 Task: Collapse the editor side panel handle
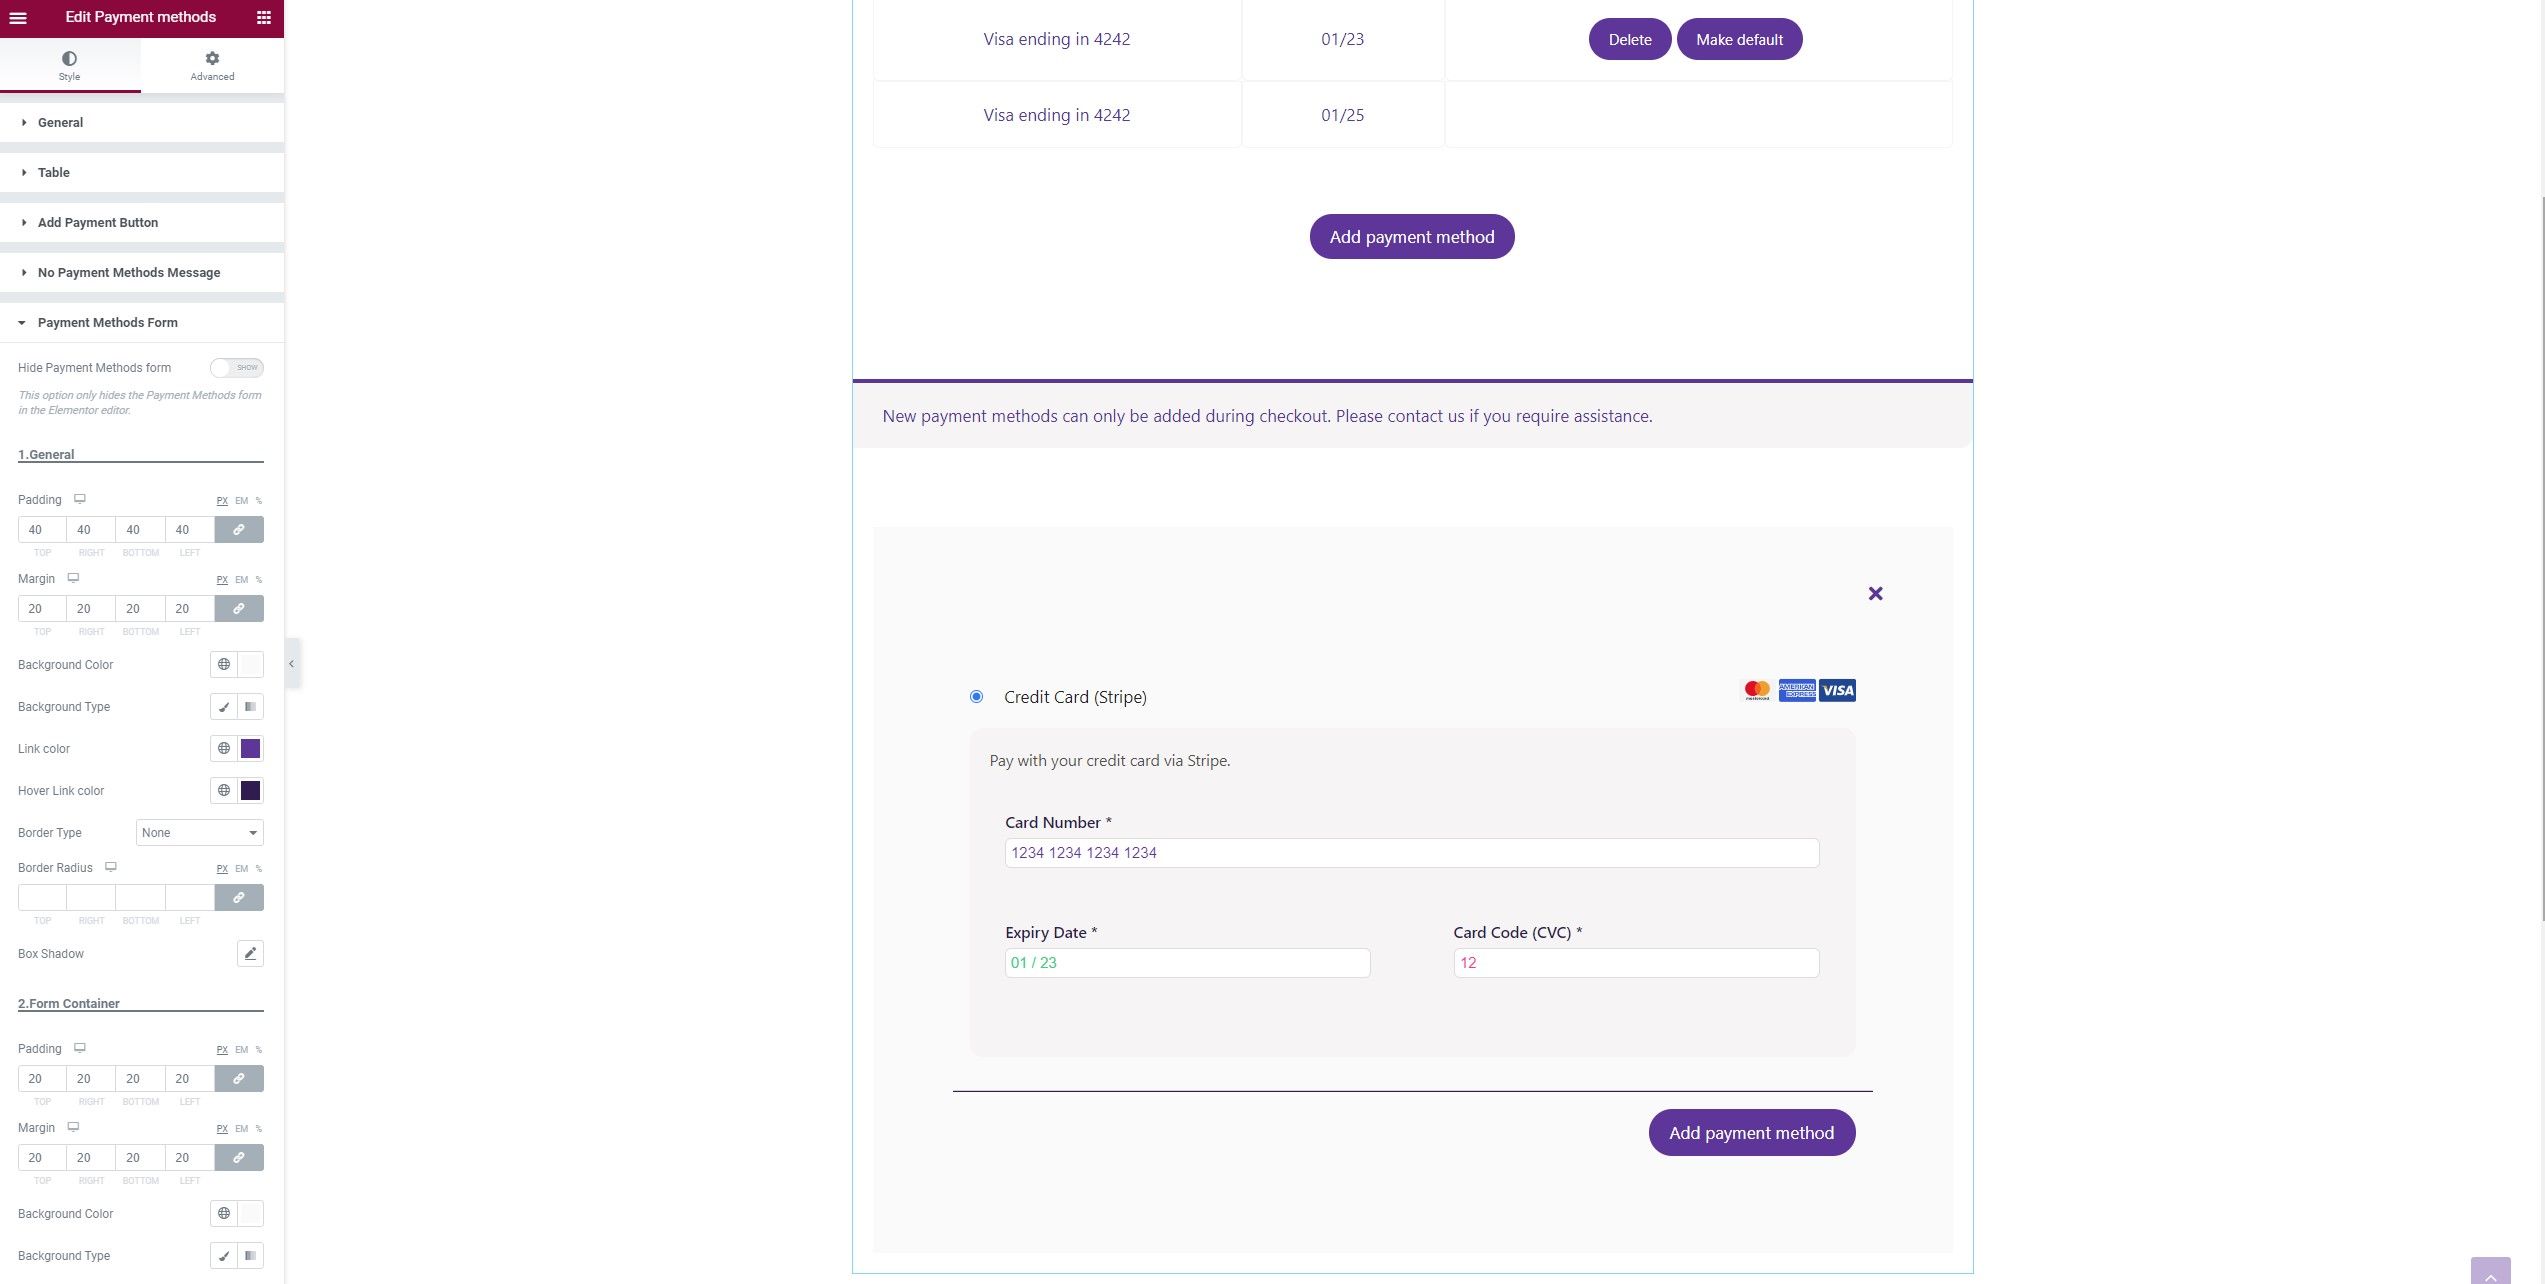(292, 663)
